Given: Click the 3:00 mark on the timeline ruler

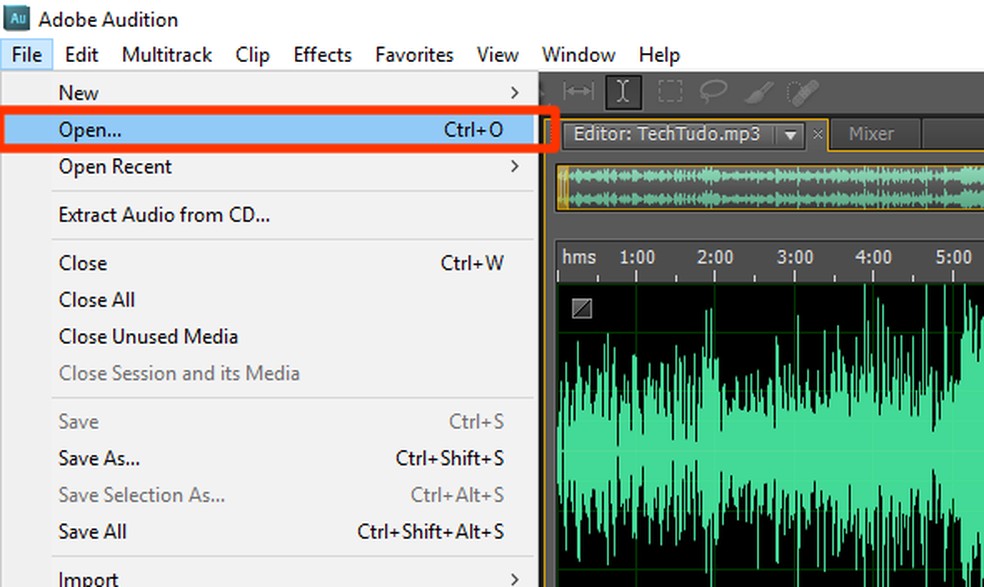Looking at the screenshot, I should coord(795,258).
